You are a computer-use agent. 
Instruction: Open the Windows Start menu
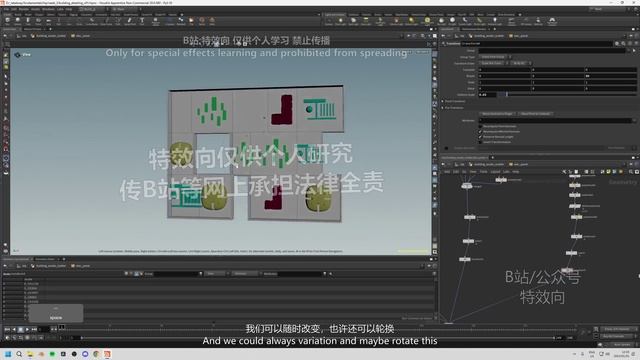pos(8,354)
